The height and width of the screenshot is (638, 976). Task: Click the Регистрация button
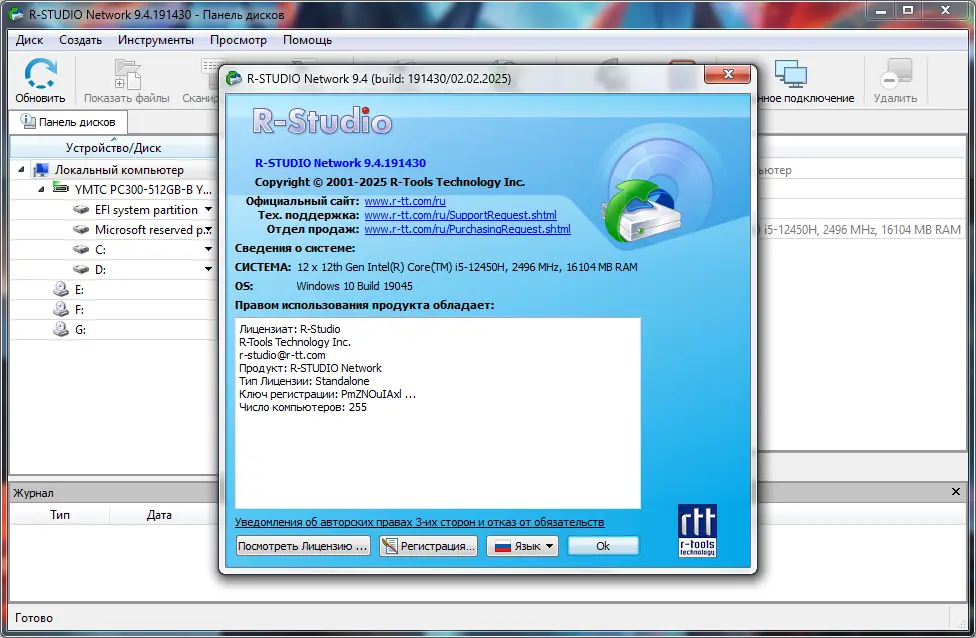[x=428, y=546]
